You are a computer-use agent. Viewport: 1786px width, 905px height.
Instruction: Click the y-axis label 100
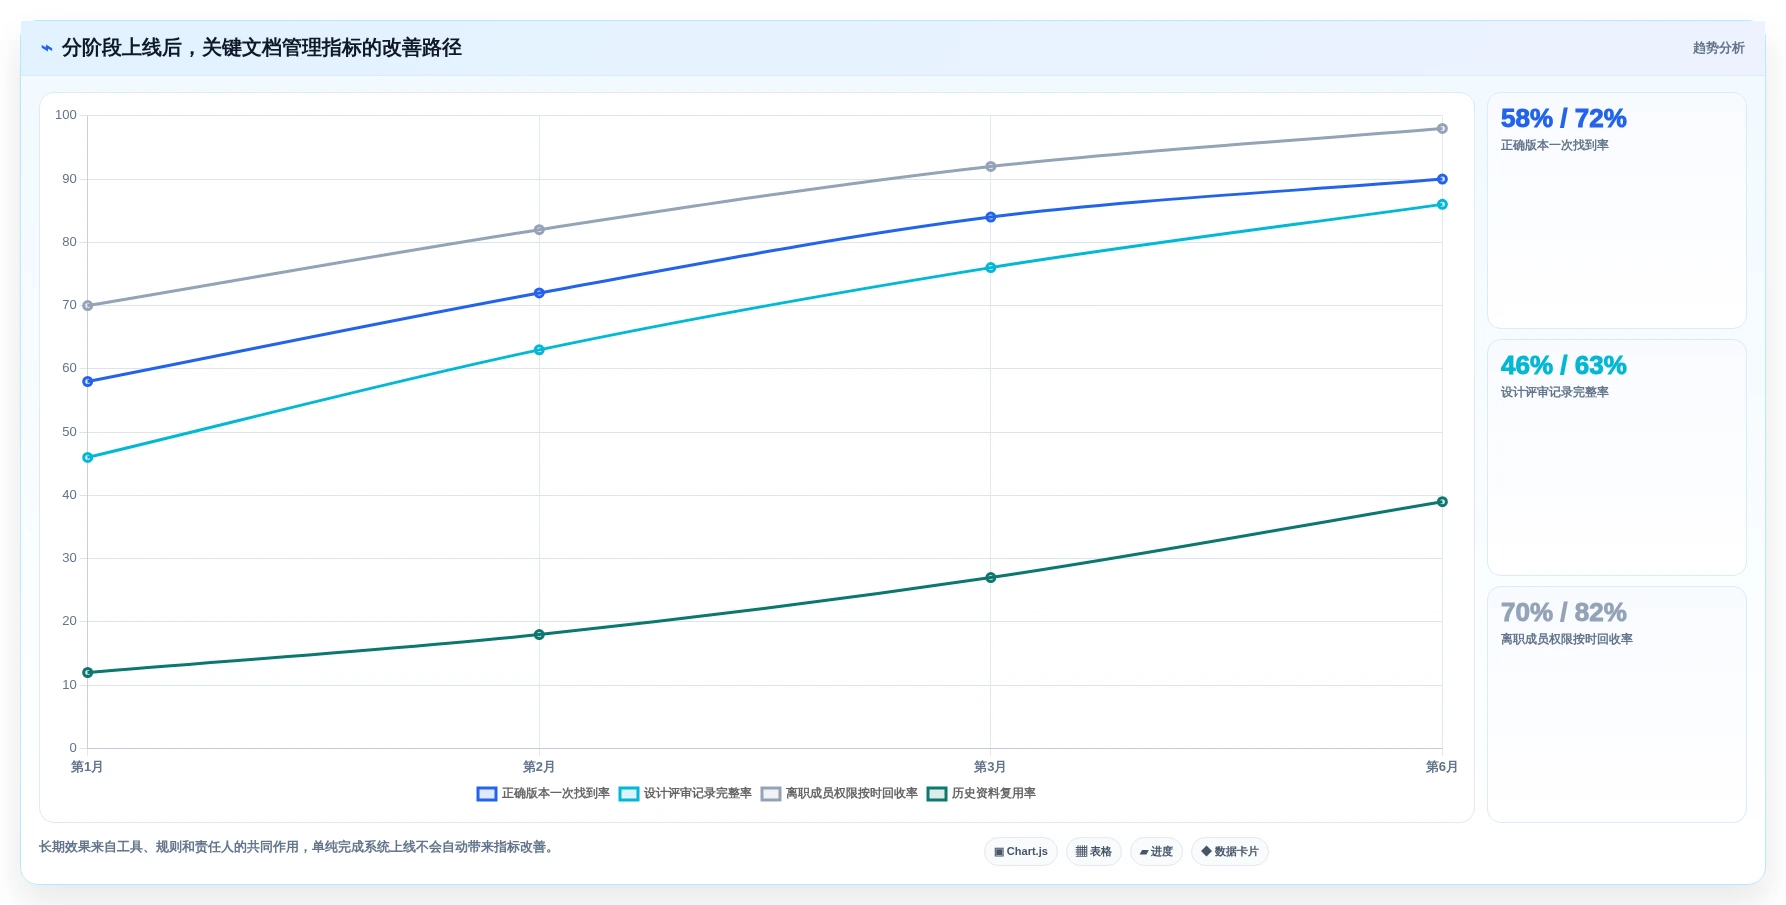(x=66, y=115)
